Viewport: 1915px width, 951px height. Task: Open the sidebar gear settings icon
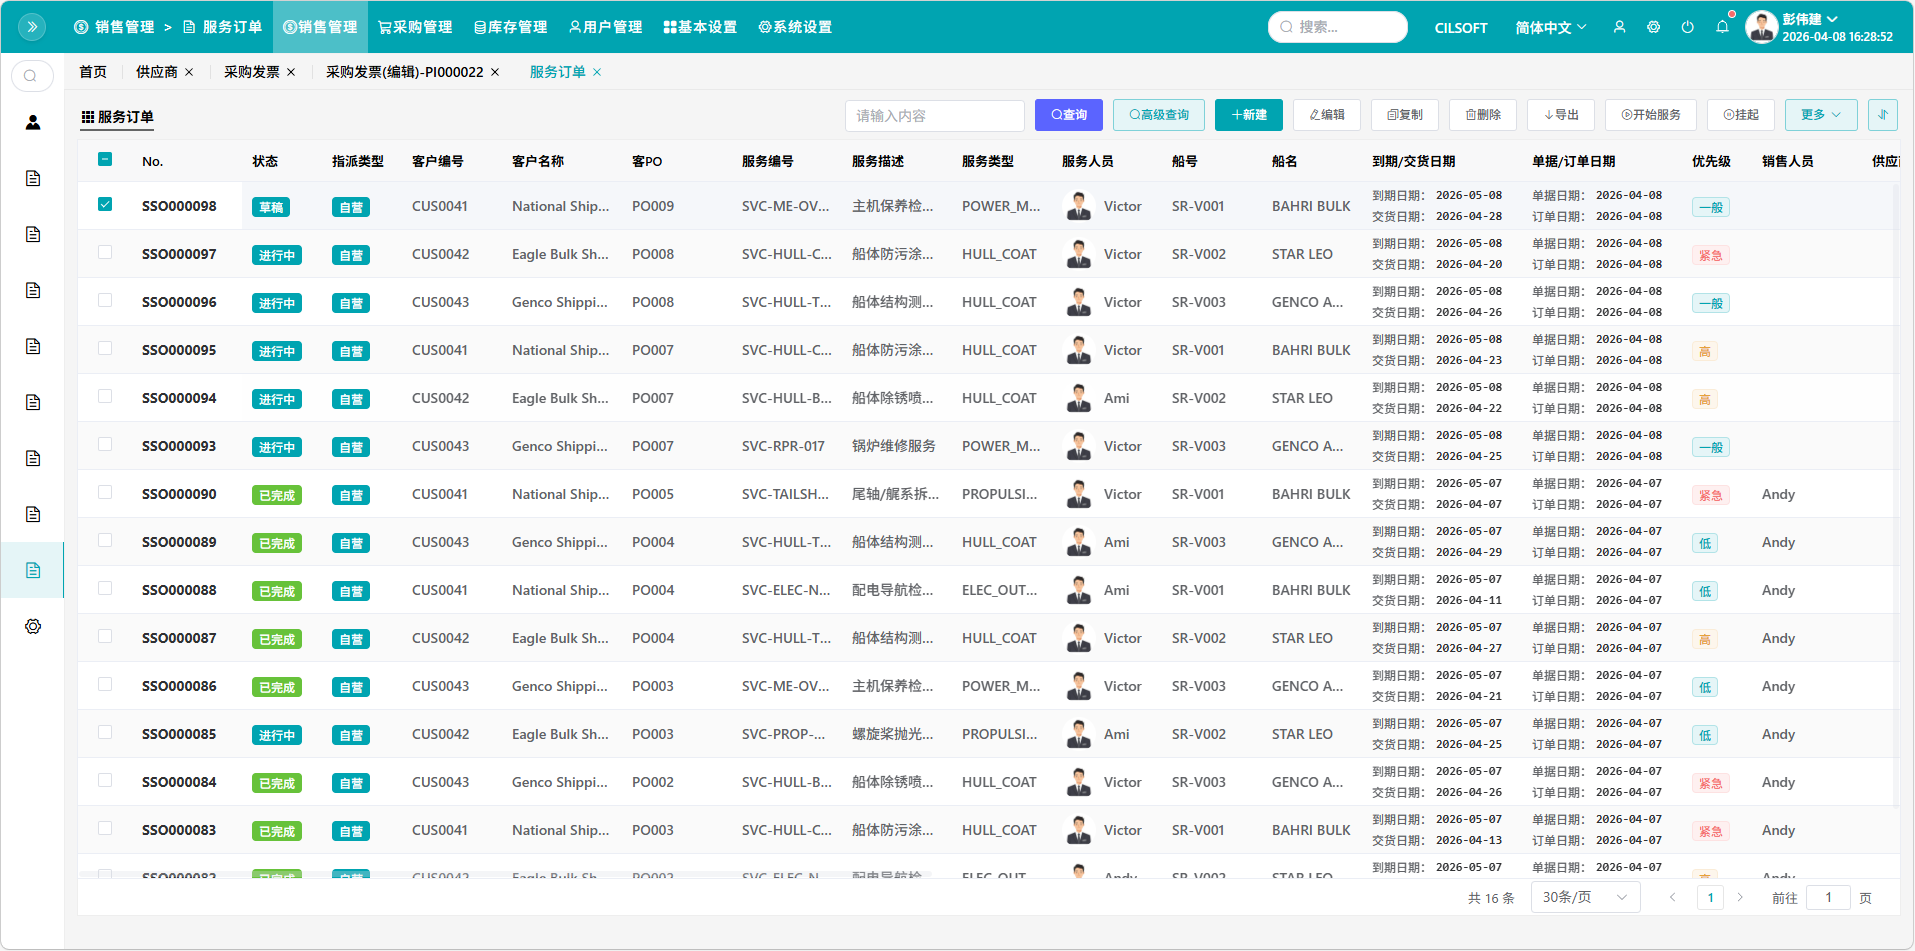[x=33, y=626]
